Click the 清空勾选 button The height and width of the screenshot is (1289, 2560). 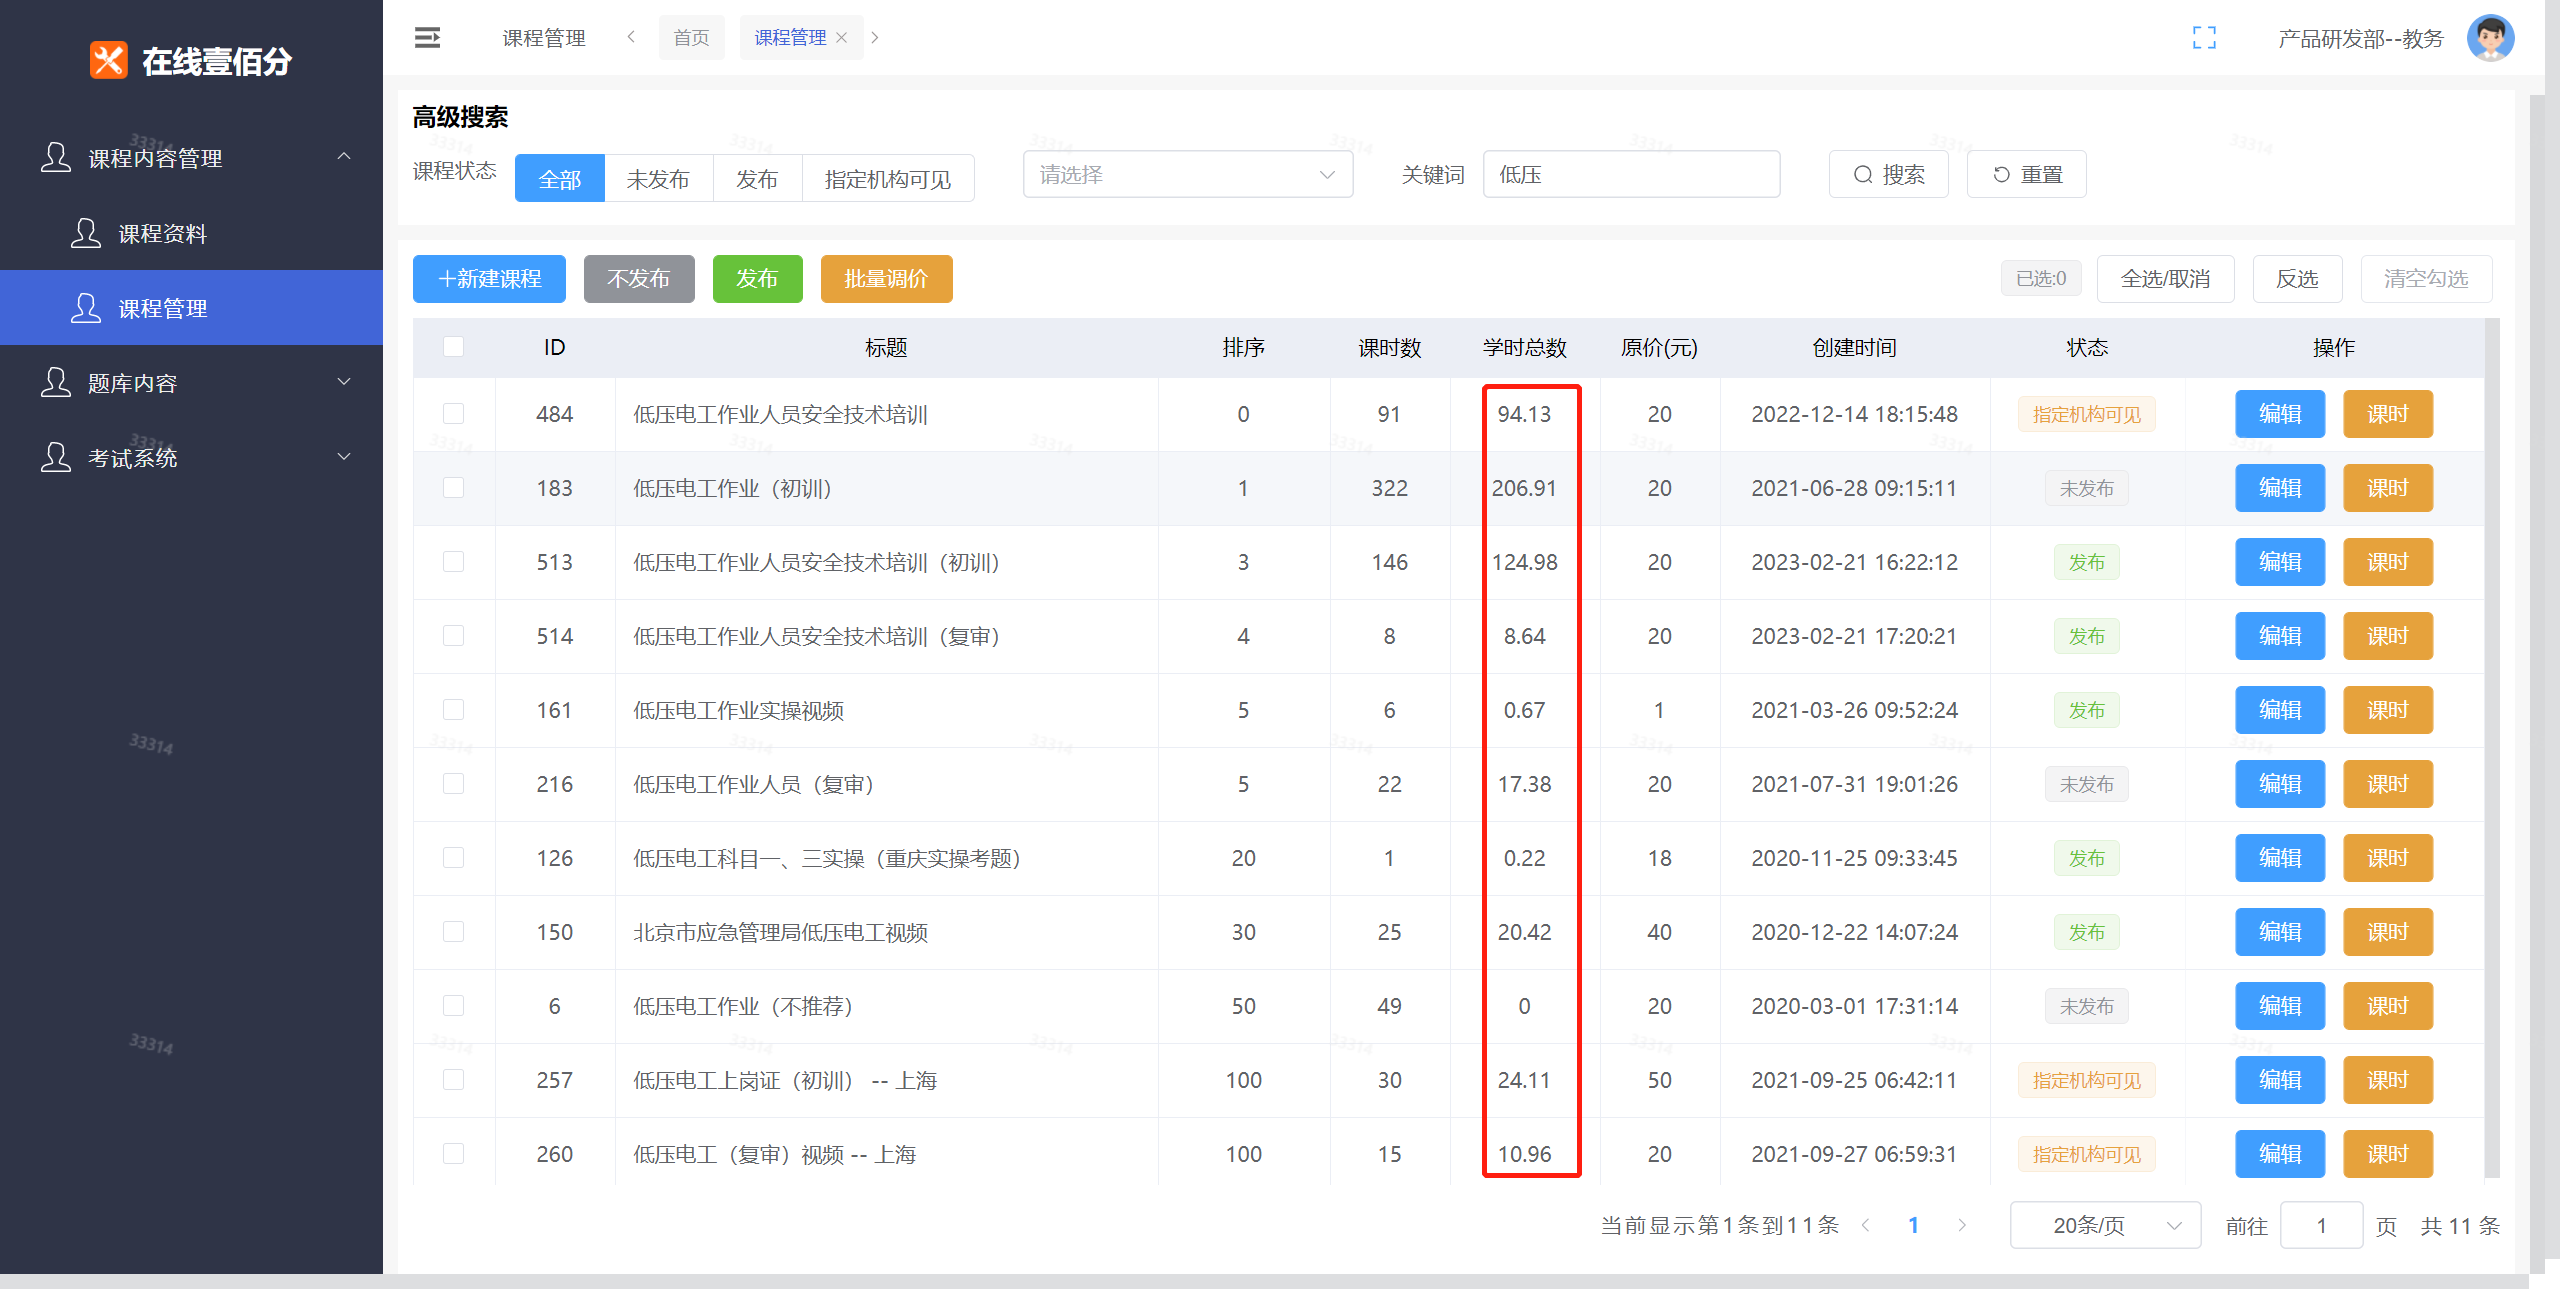(x=2426, y=279)
